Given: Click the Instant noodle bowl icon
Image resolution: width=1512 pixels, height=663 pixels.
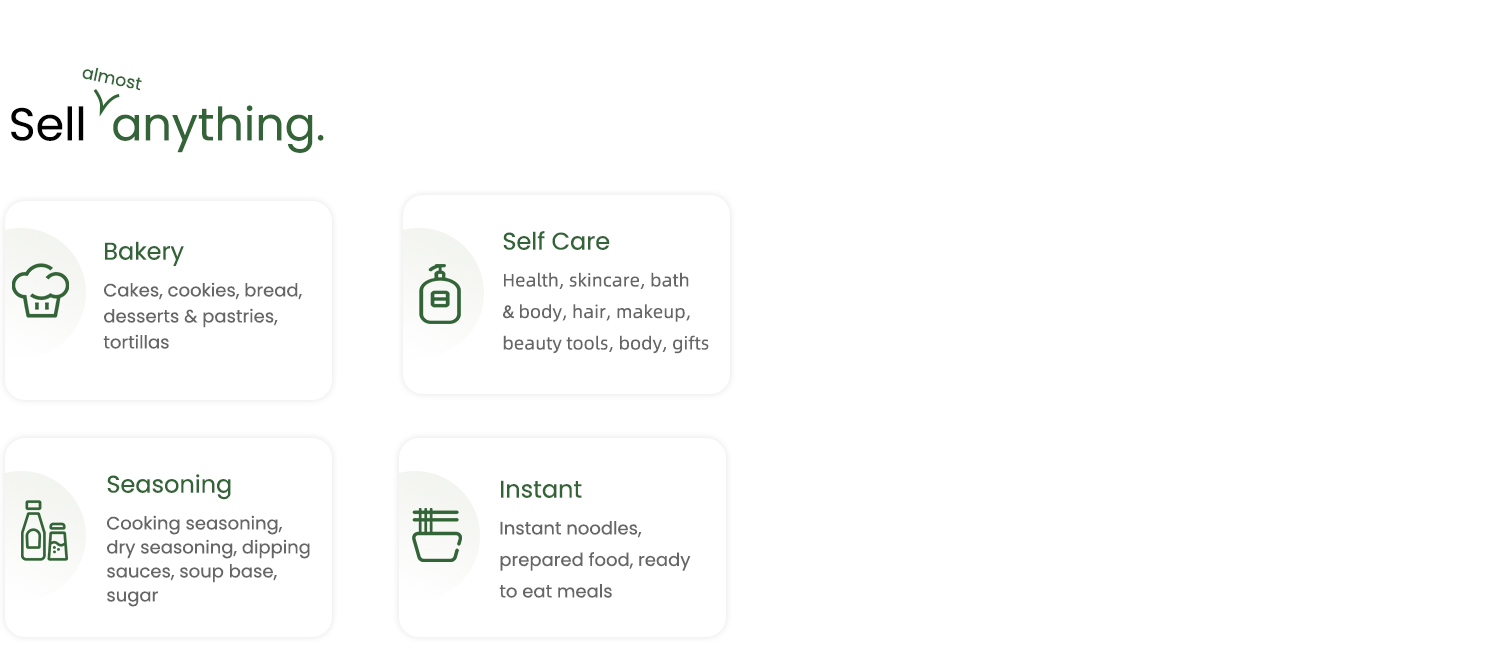Looking at the screenshot, I should click(437, 535).
